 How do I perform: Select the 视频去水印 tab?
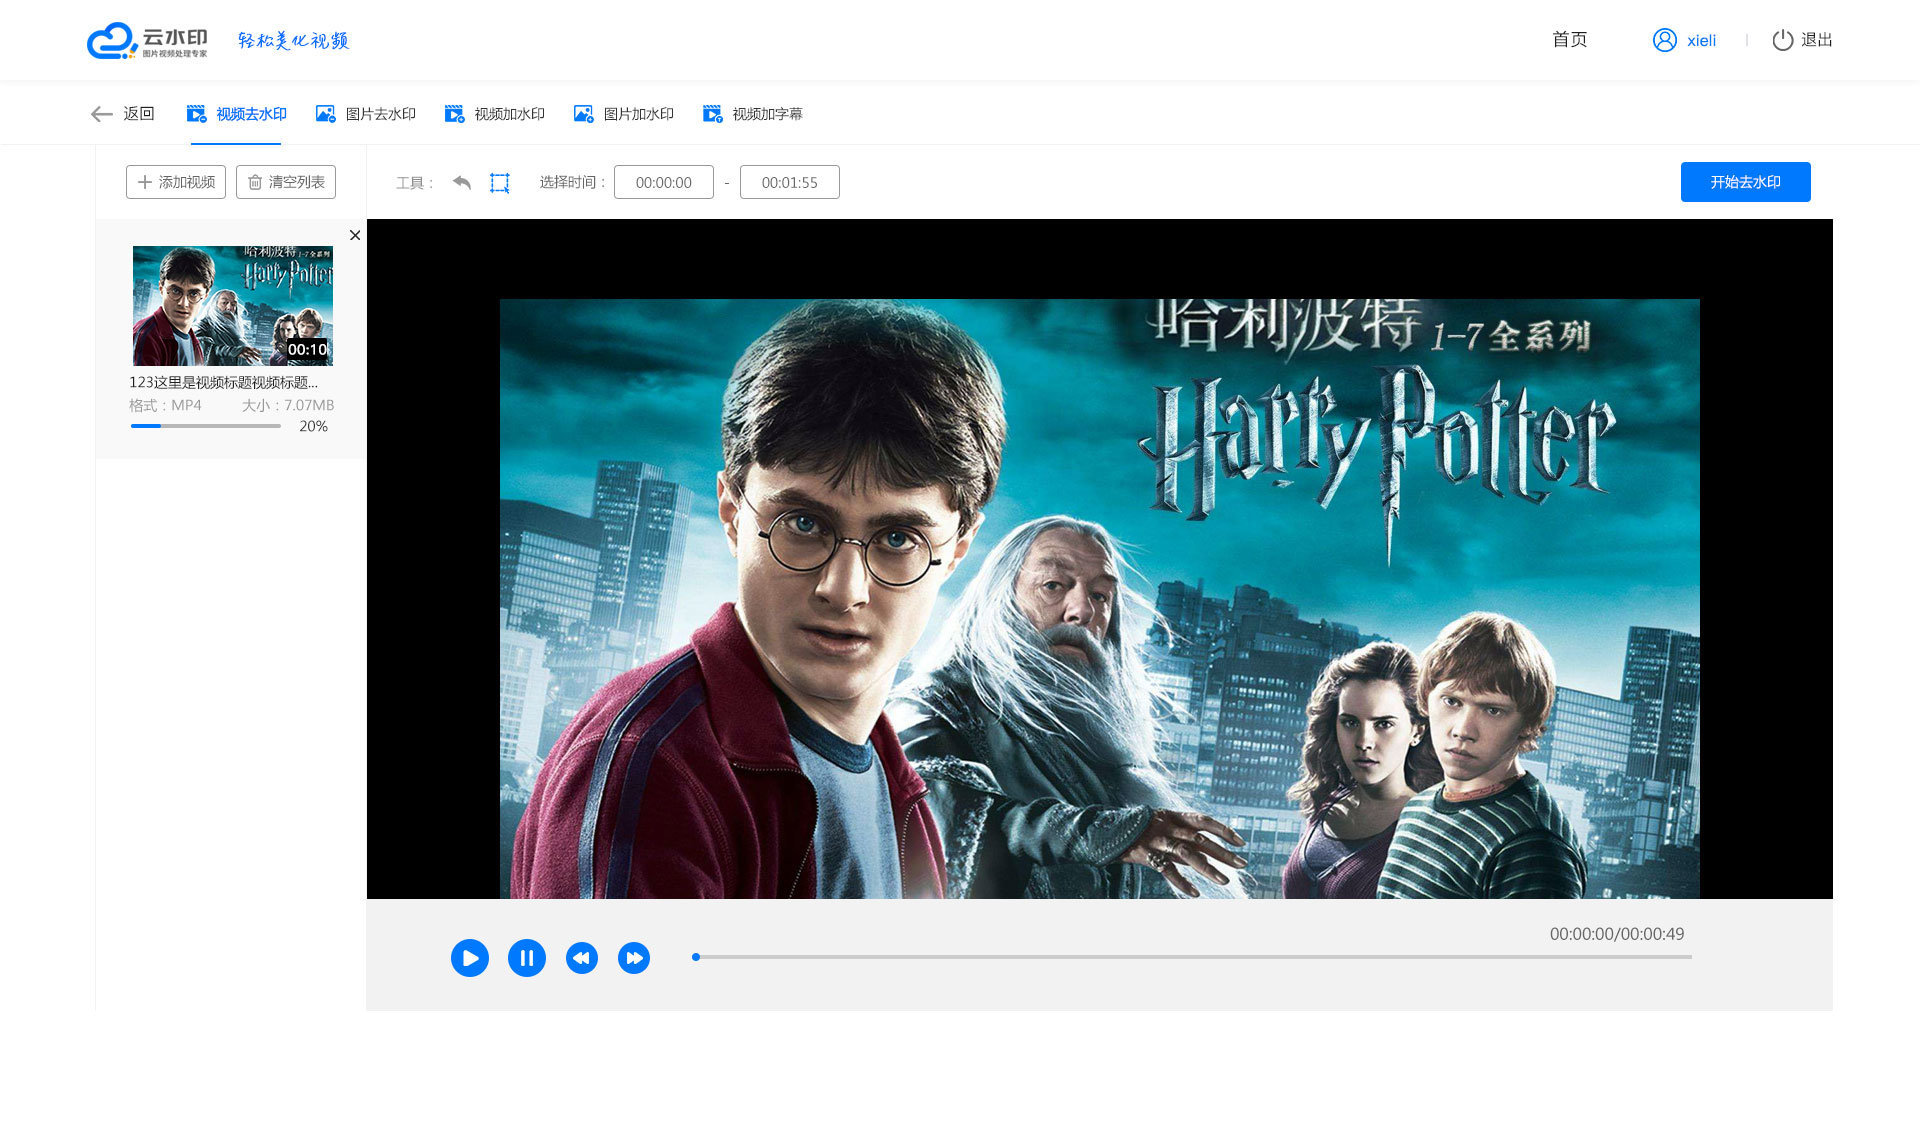[x=236, y=114]
